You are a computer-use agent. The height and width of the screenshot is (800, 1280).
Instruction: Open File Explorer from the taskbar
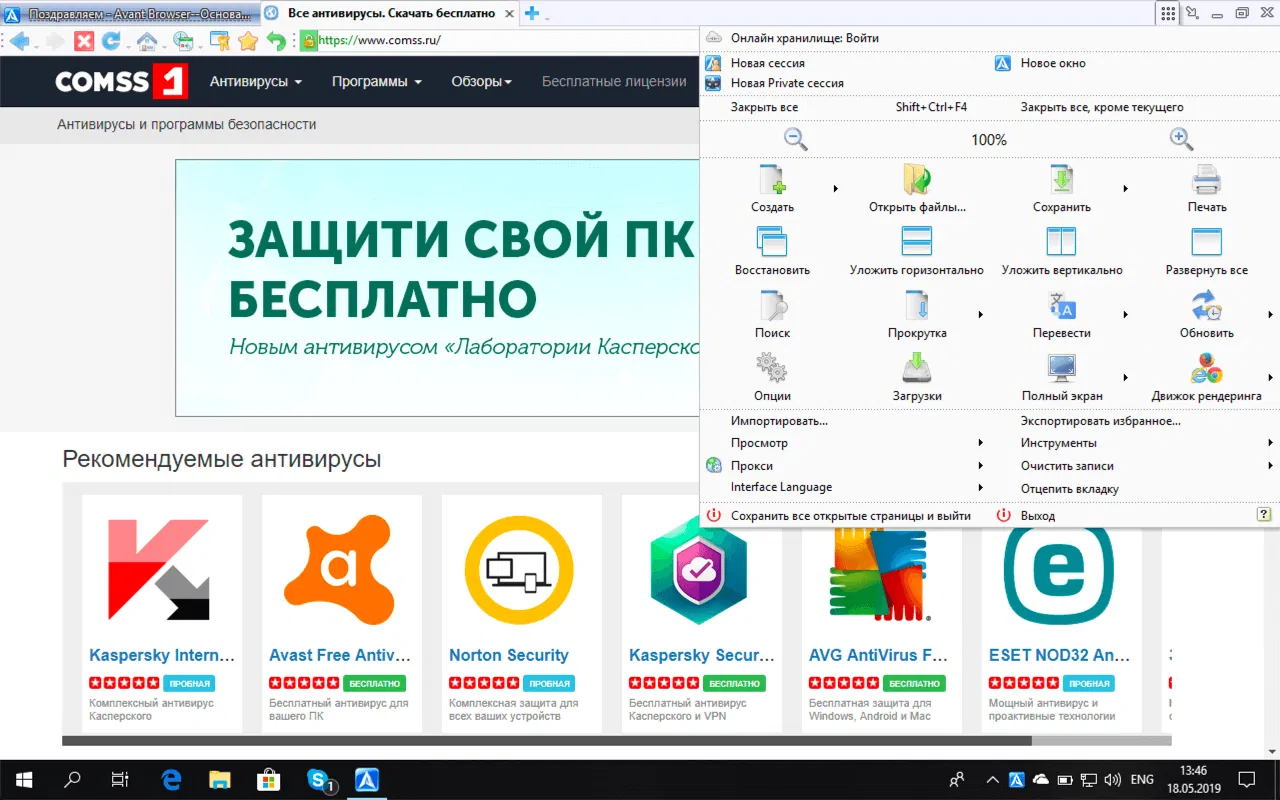(220, 780)
